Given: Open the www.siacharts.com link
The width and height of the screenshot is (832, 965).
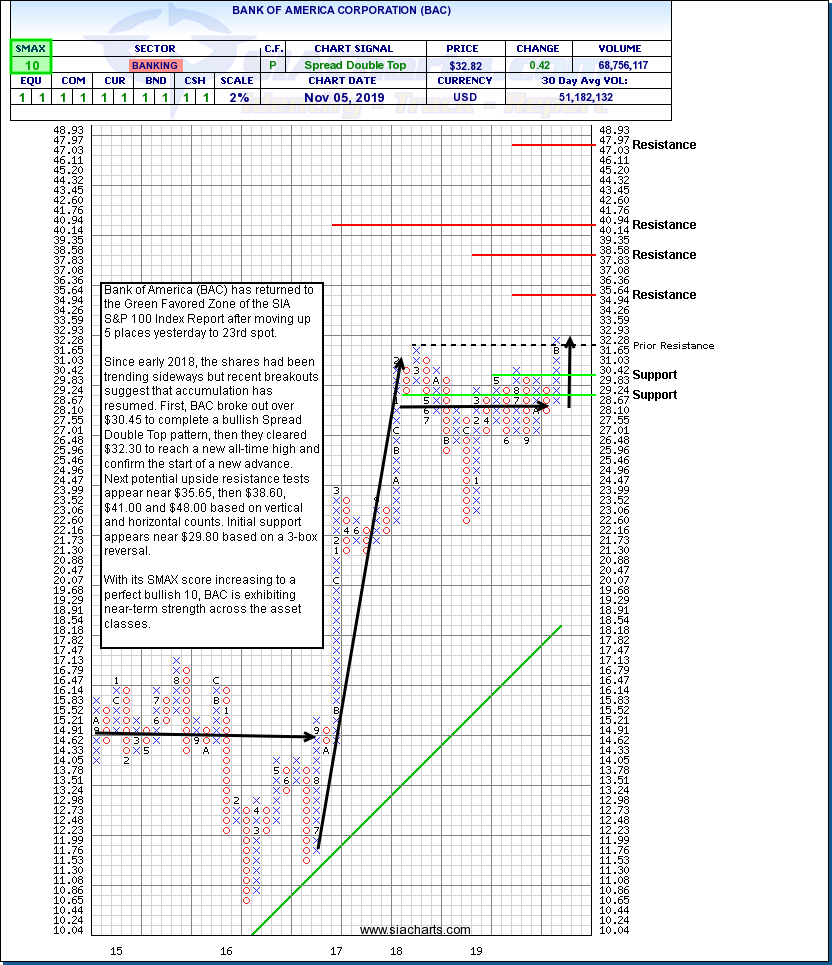Looking at the screenshot, I should (415, 929).
